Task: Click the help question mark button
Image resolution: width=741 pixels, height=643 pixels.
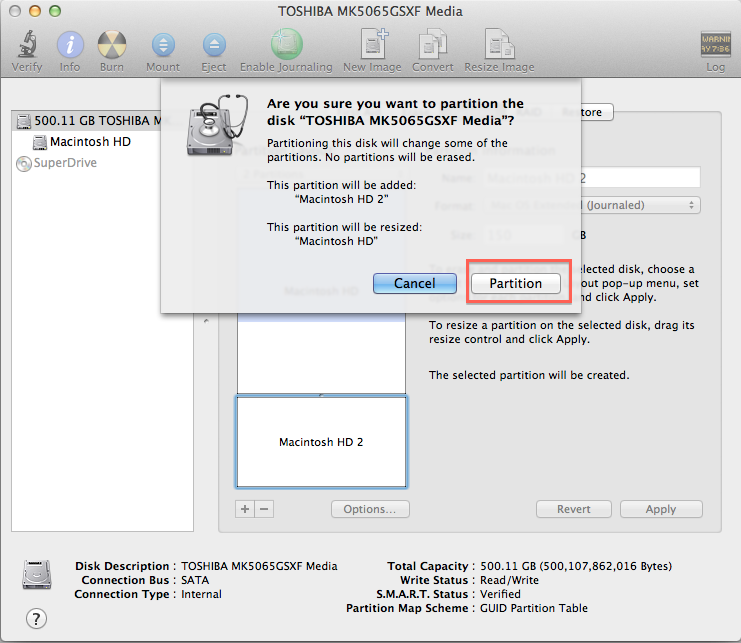Action: (37, 618)
